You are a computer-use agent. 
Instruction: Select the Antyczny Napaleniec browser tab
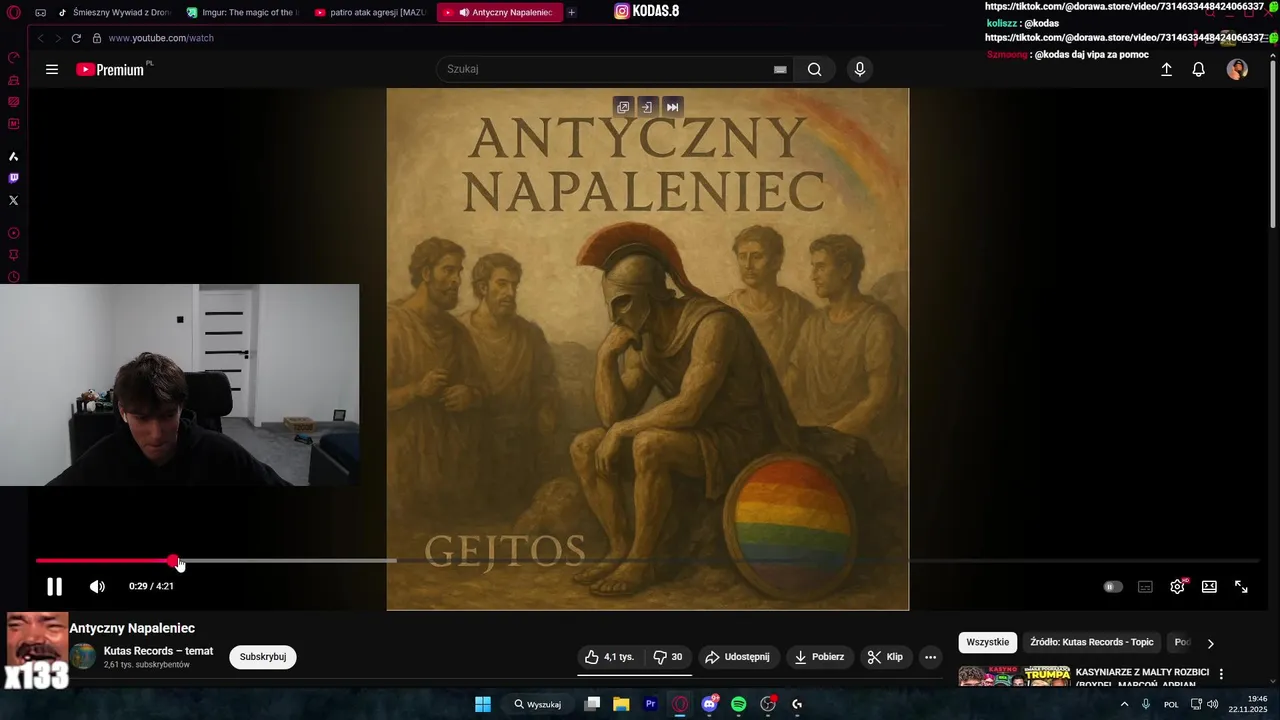click(x=499, y=12)
